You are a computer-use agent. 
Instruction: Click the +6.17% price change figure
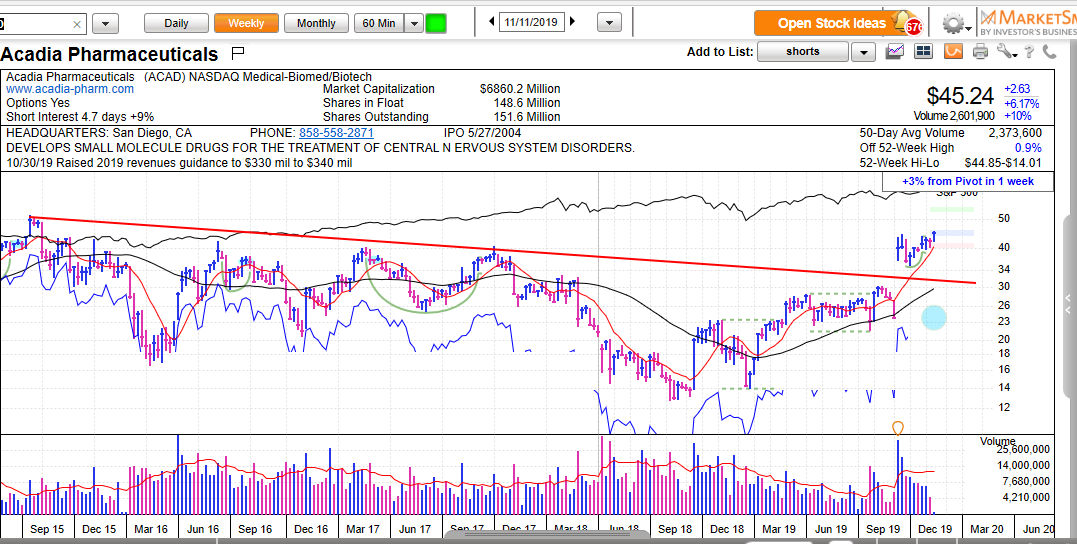[x=1021, y=104]
